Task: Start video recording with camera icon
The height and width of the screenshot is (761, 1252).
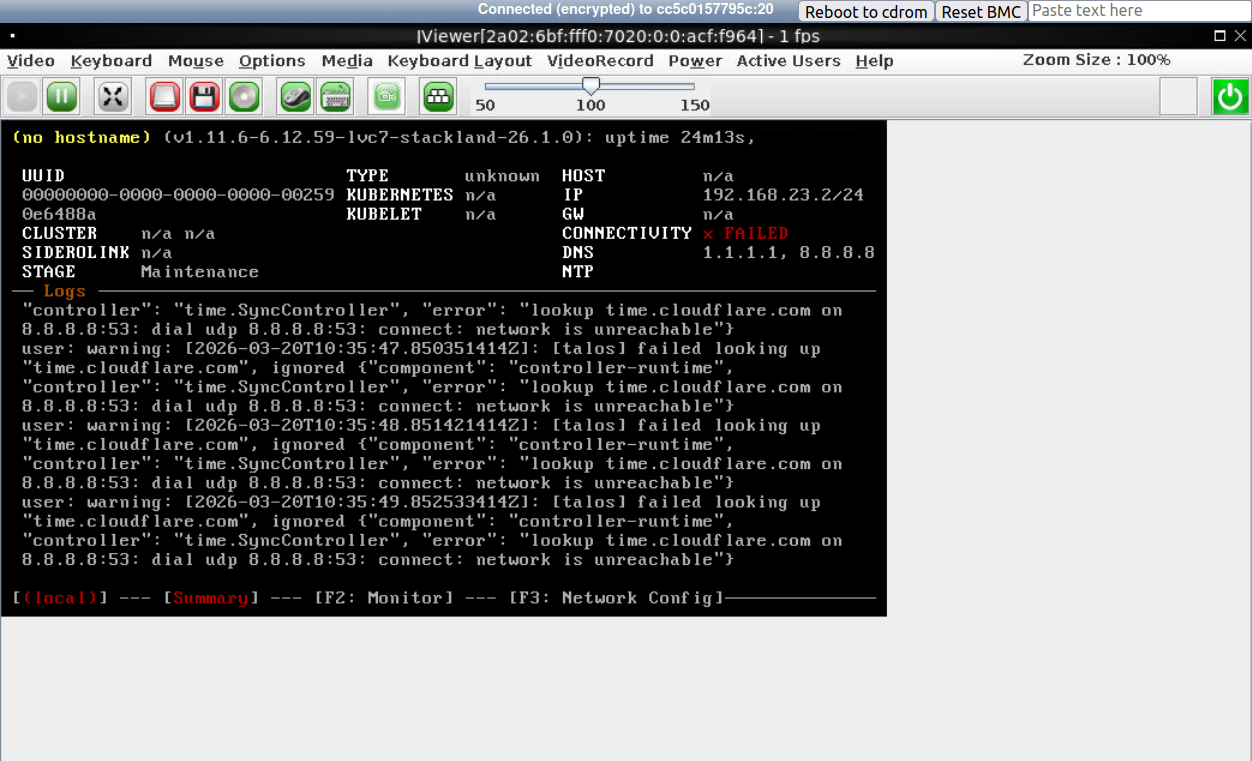Action: coord(386,96)
